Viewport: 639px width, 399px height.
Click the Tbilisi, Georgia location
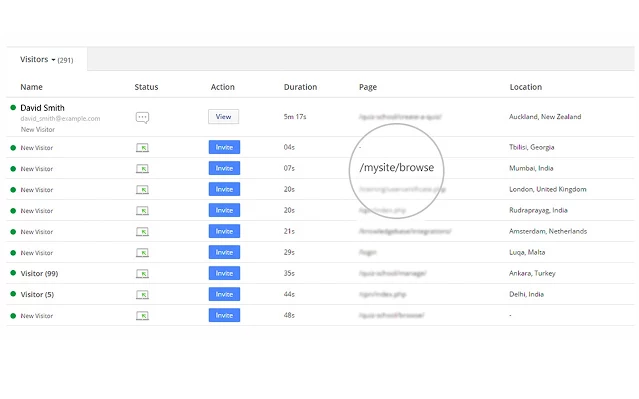(x=531, y=147)
